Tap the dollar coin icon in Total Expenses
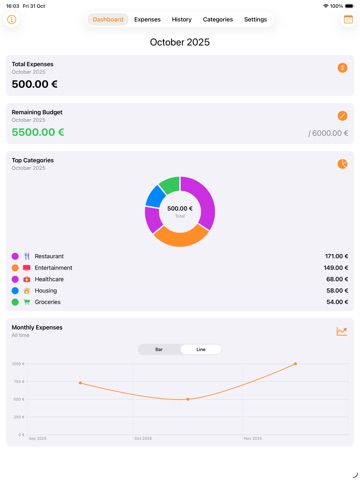 [x=342, y=68]
